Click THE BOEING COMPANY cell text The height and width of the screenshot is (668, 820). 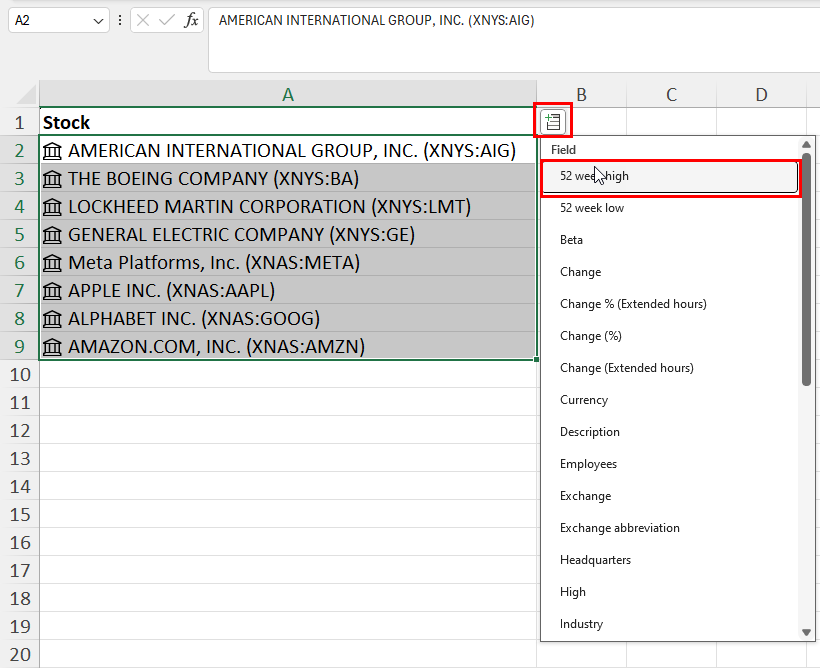(x=213, y=179)
